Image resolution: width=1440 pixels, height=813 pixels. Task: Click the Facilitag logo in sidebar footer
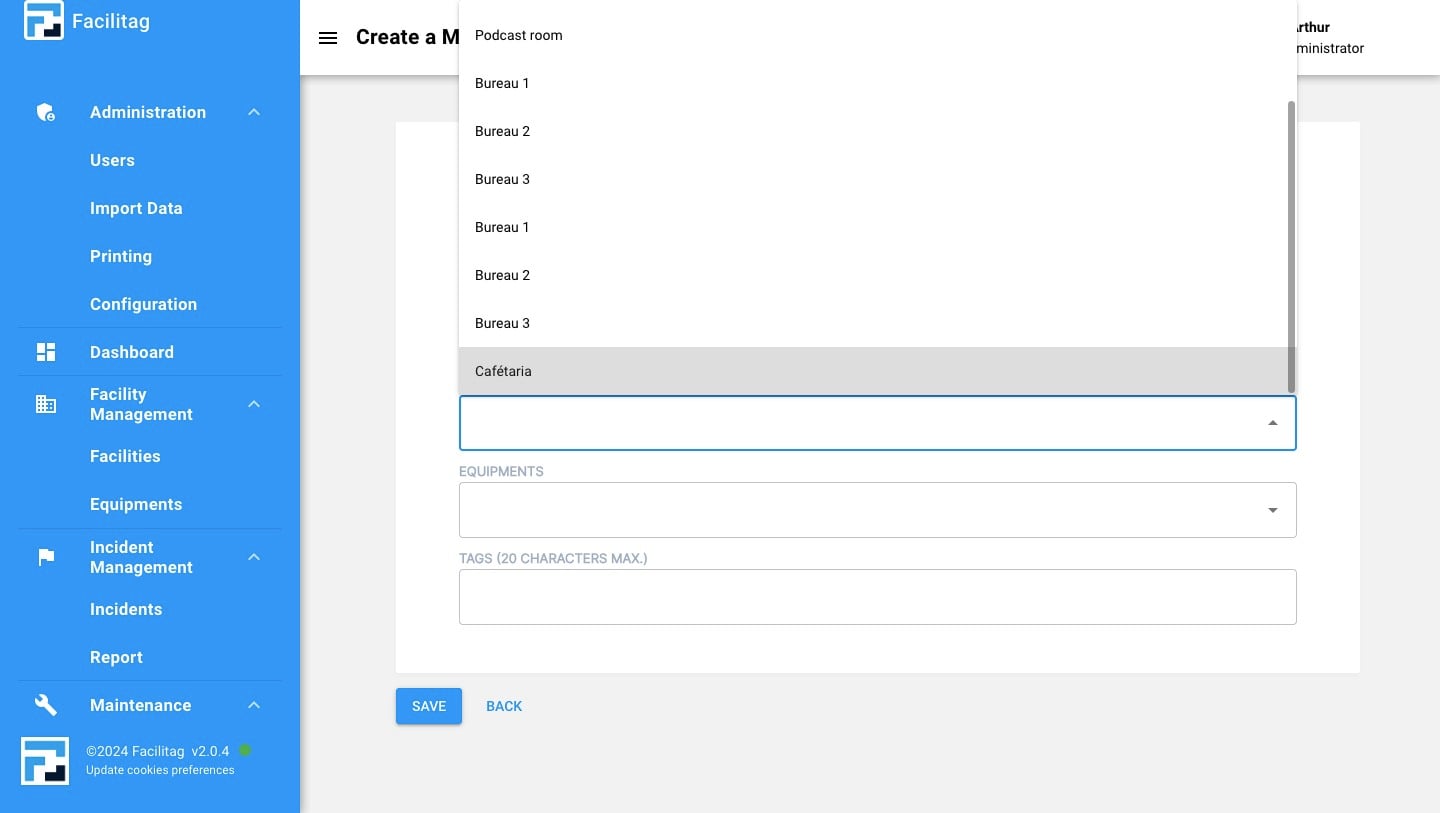coord(45,761)
